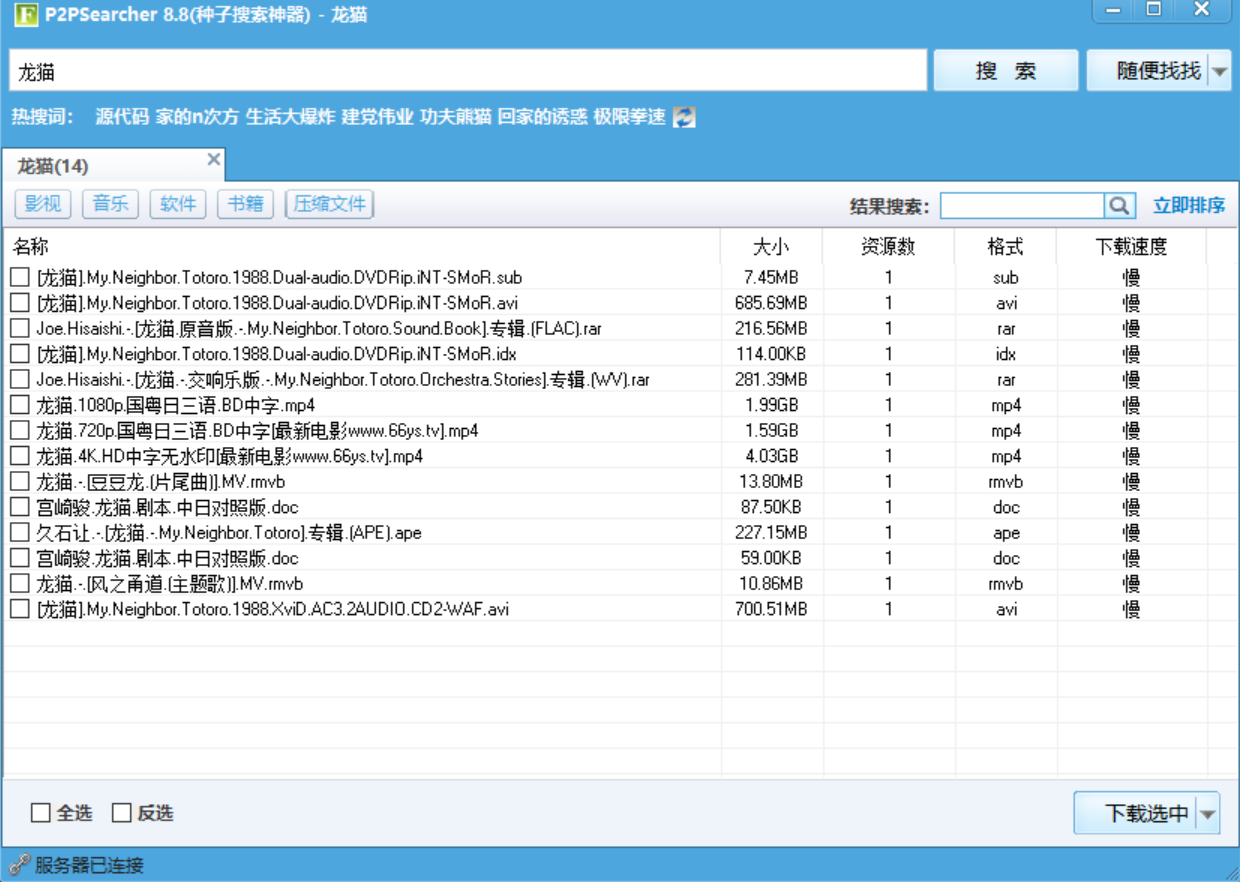
Task: Click size cell 4.03GB
Action: point(771,456)
